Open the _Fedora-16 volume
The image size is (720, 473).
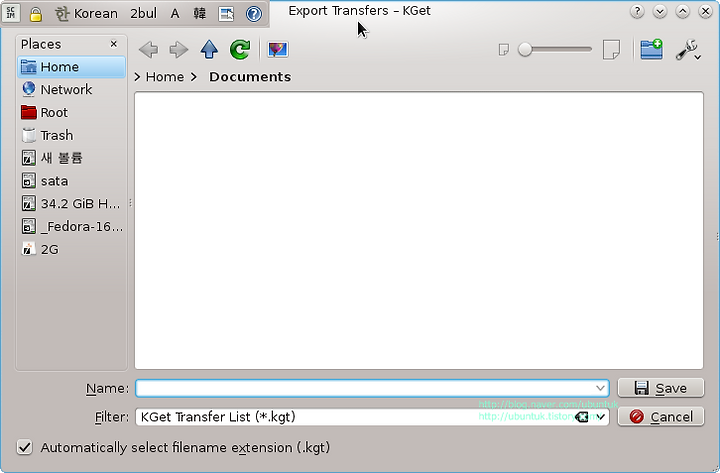point(71,226)
